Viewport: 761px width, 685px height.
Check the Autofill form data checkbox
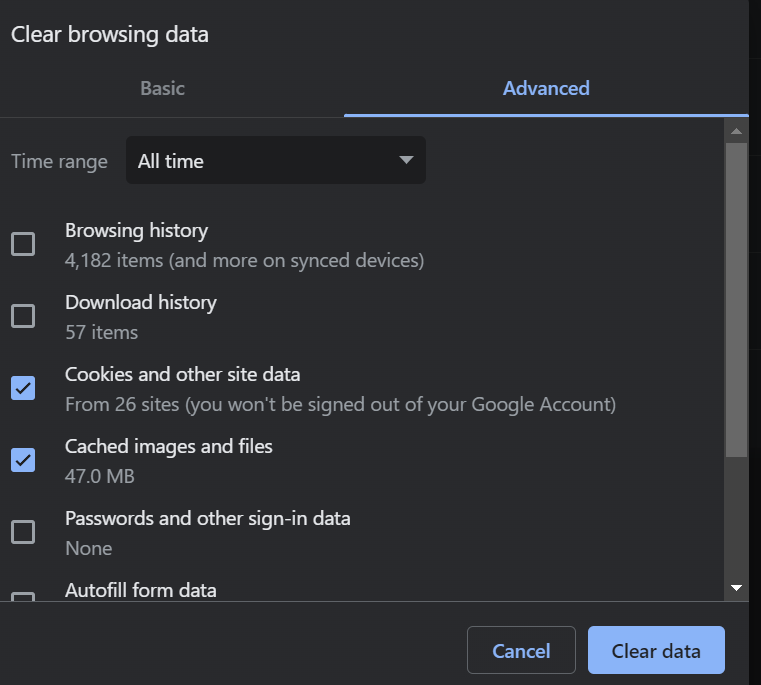click(x=23, y=597)
